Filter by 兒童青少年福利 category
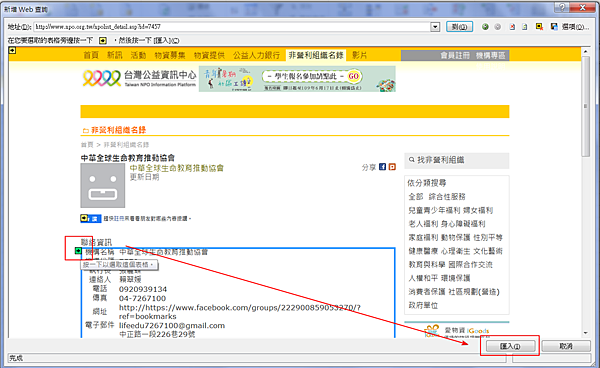The width and height of the screenshot is (600, 368). (x=434, y=210)
